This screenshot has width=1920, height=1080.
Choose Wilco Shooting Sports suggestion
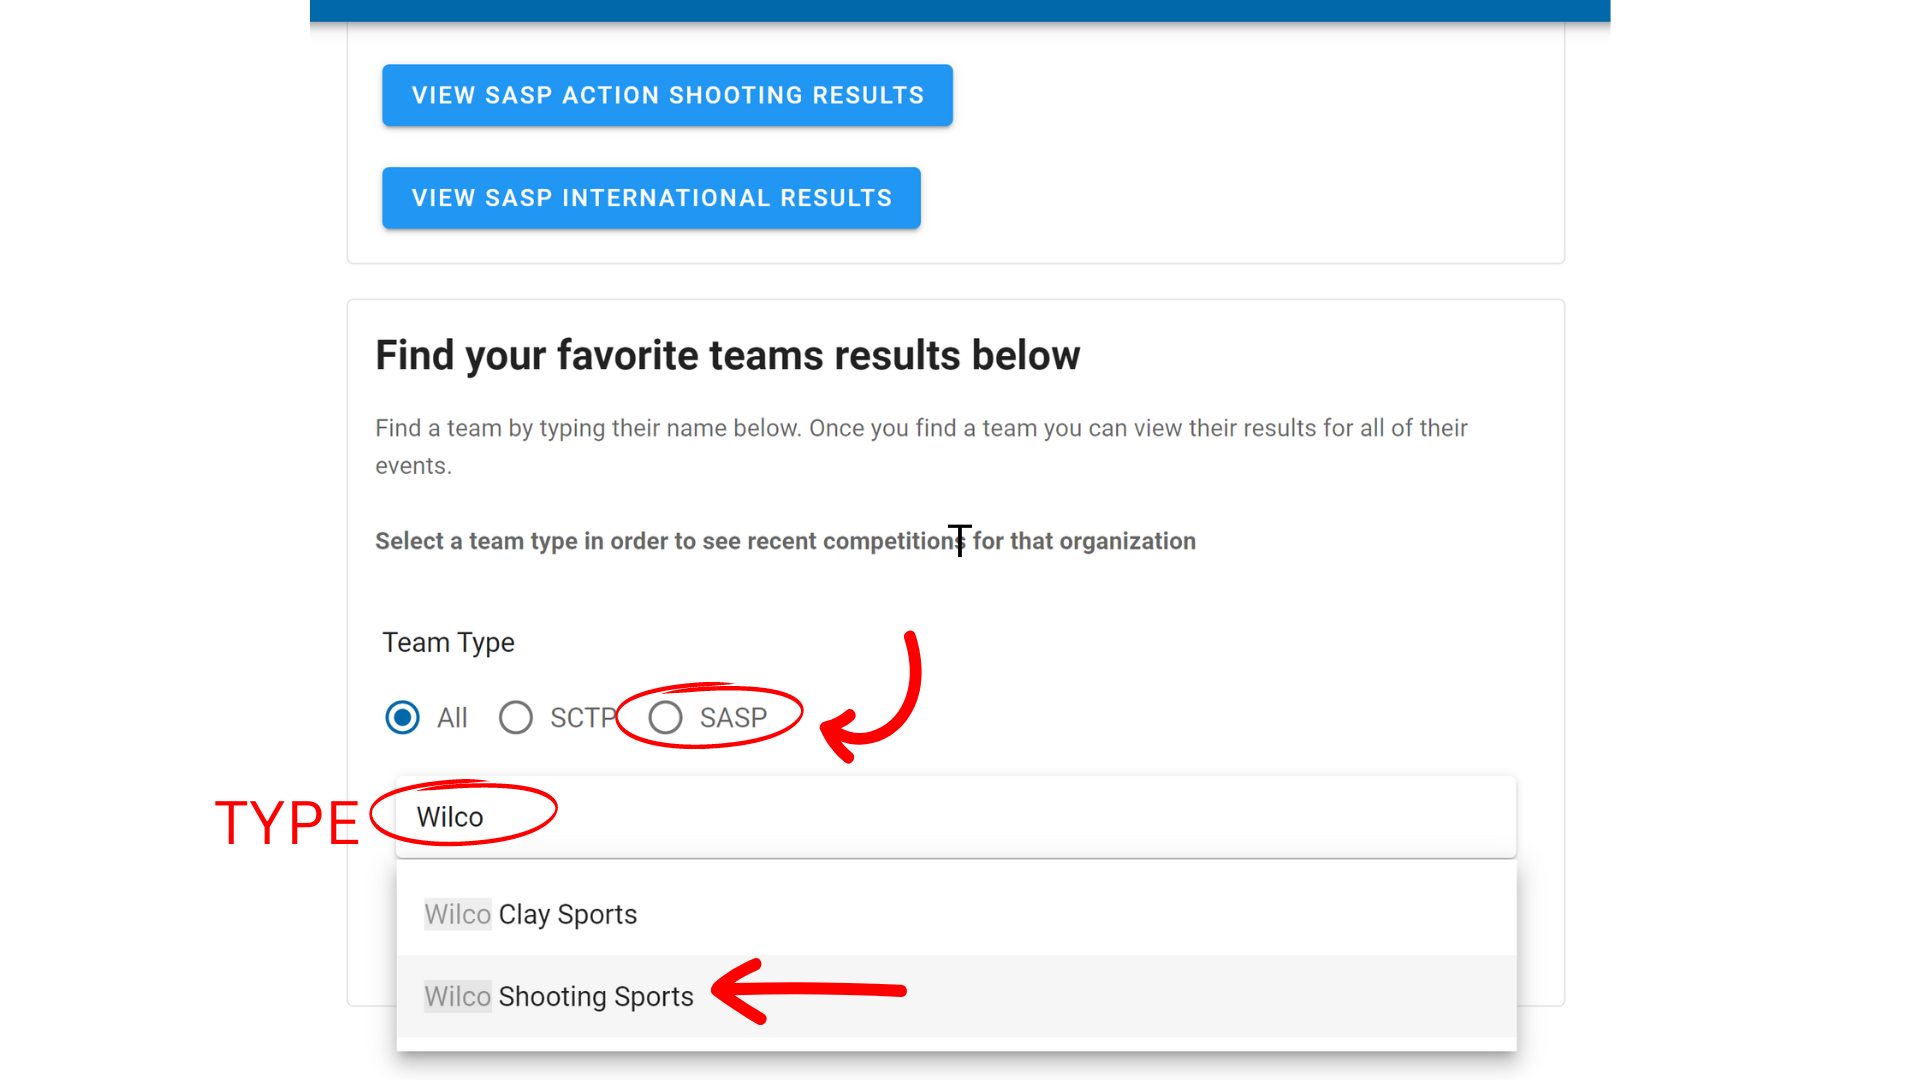tap(956, 996)
